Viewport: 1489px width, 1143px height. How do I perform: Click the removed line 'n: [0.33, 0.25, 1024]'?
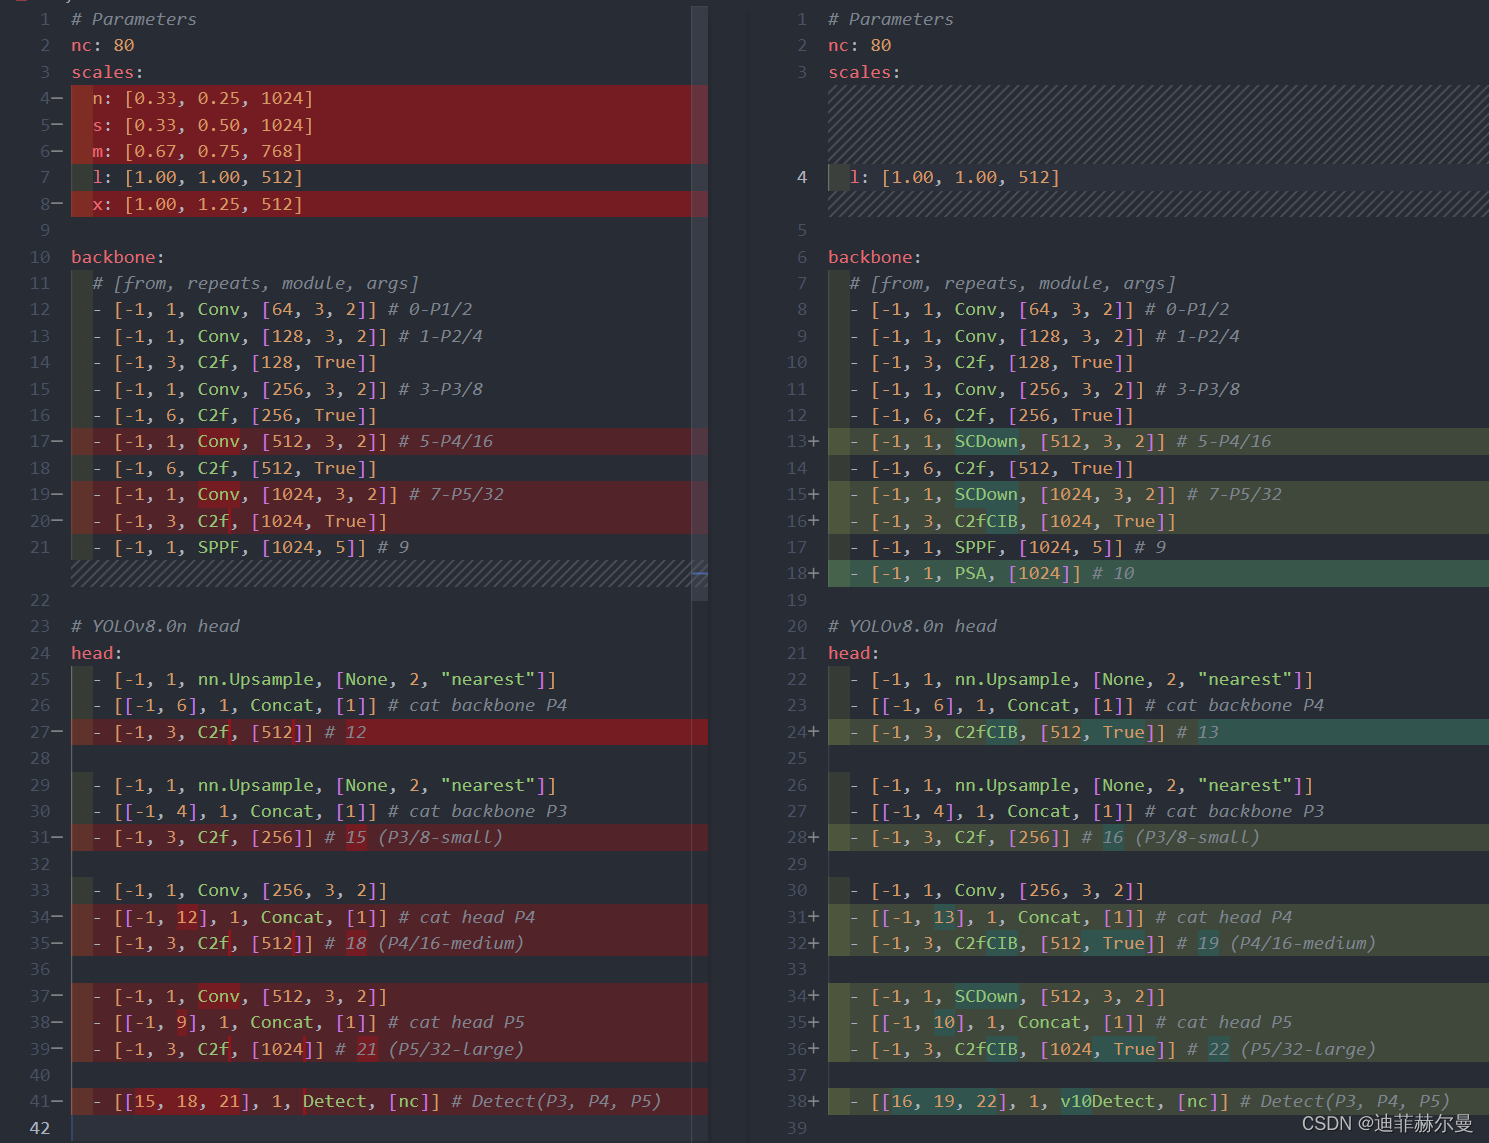click(389, 98)
